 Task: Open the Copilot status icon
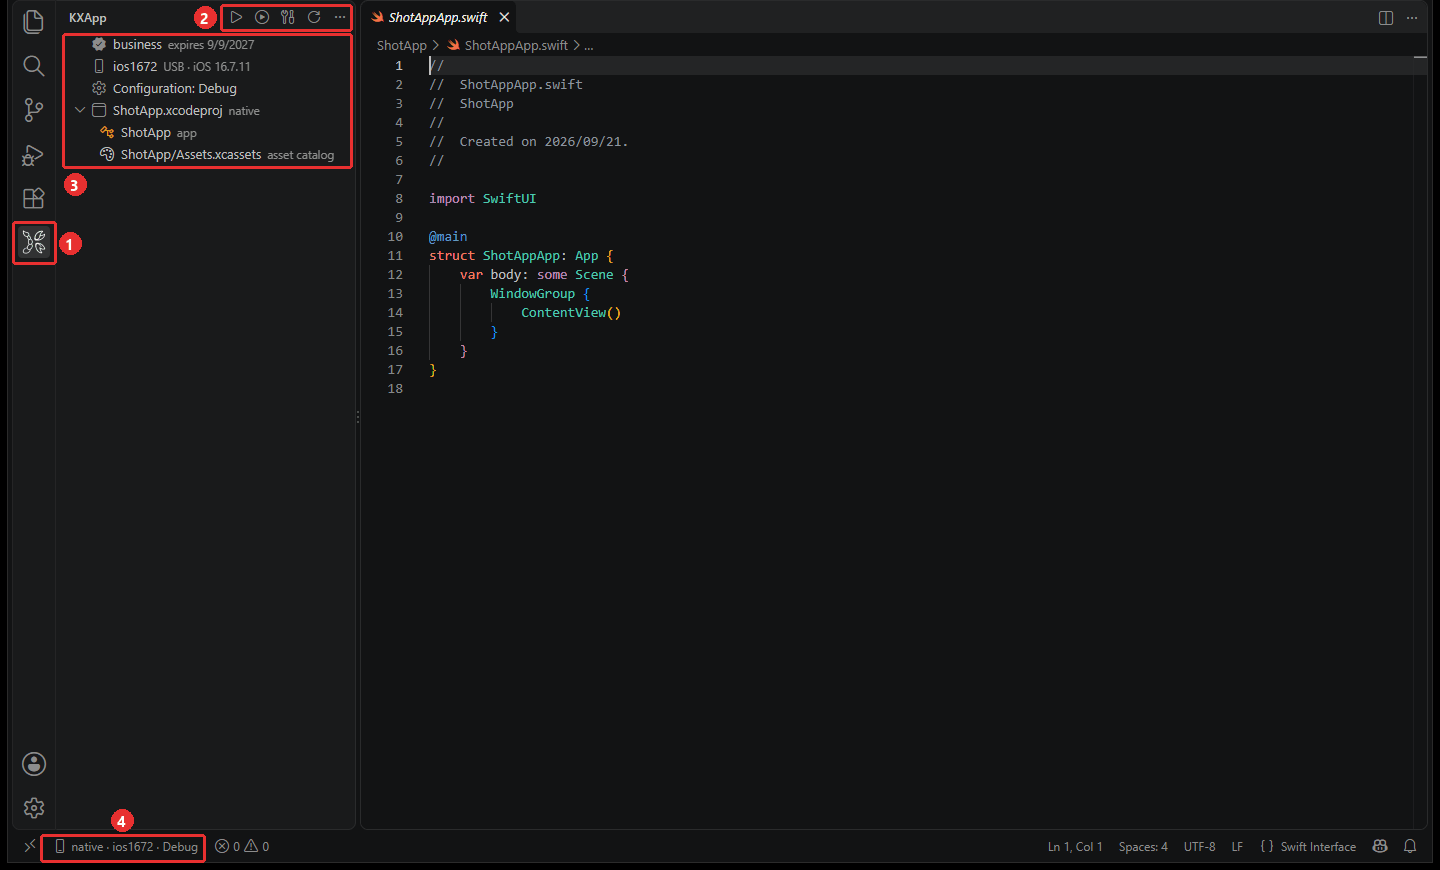pos(1380,846)
